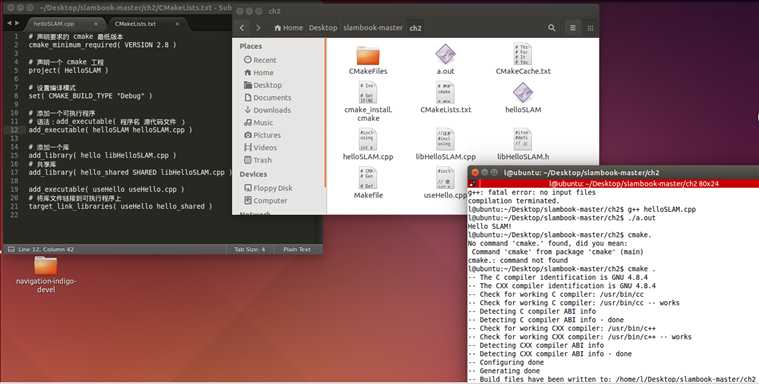
Task: Click terminal line '-- Configuring done'
Action: coord(505,362)
